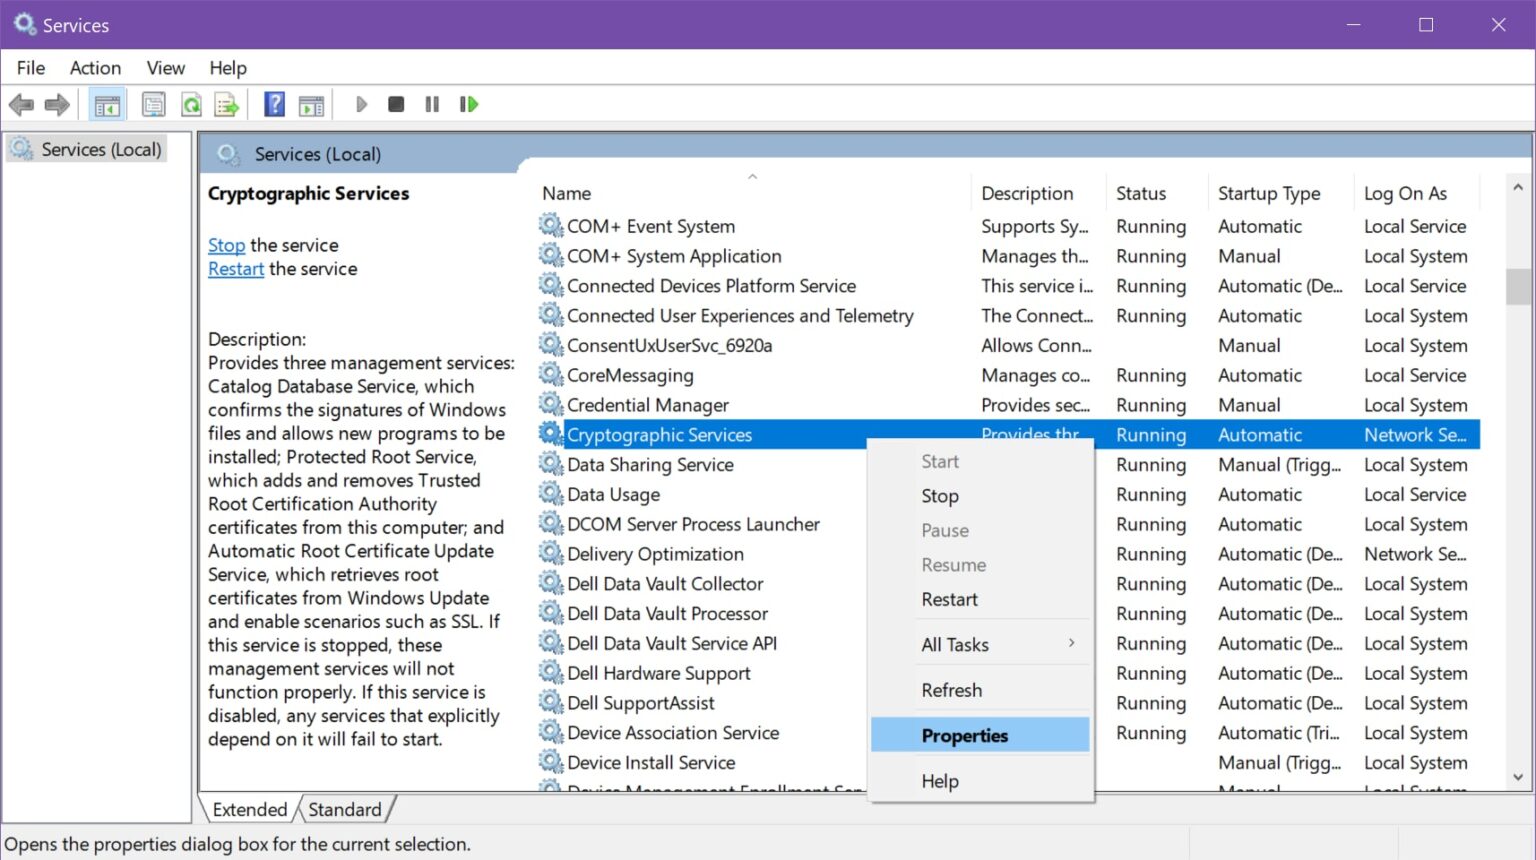1536x860 pixels.
Task: Open Help using the blue question mark icon
Action: pos(273,104)
